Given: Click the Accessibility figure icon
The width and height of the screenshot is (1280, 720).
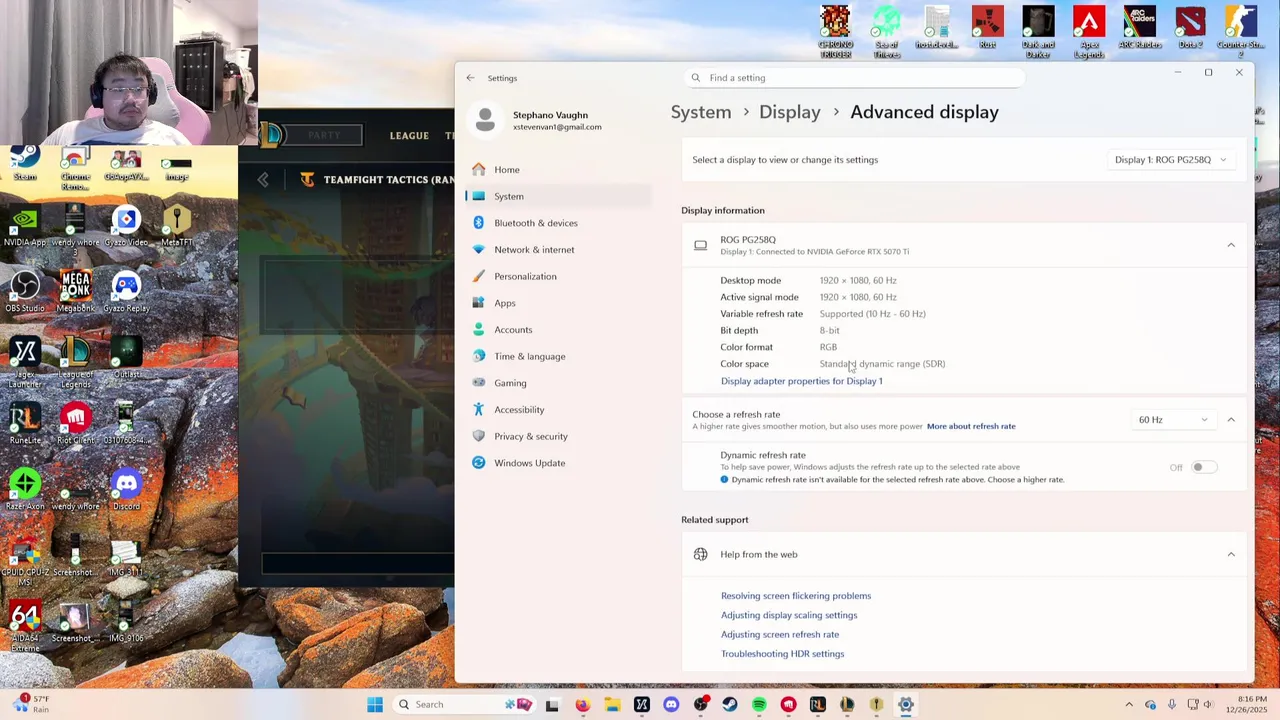Looking at the screenshot, I should coord(479,410).
